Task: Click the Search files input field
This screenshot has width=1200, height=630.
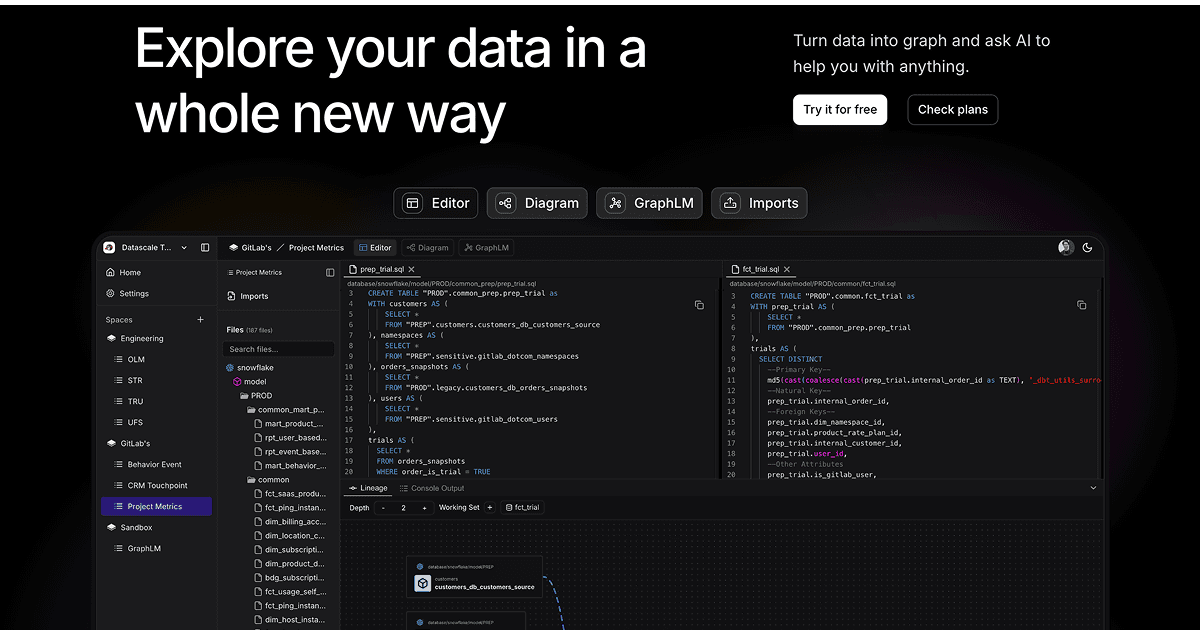Action: point(278,348)
